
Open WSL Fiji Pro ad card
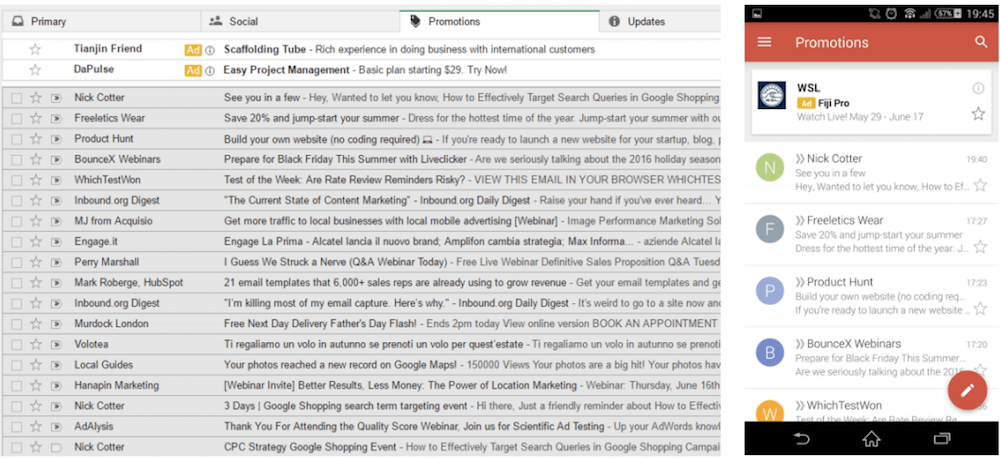coord(871,102)
